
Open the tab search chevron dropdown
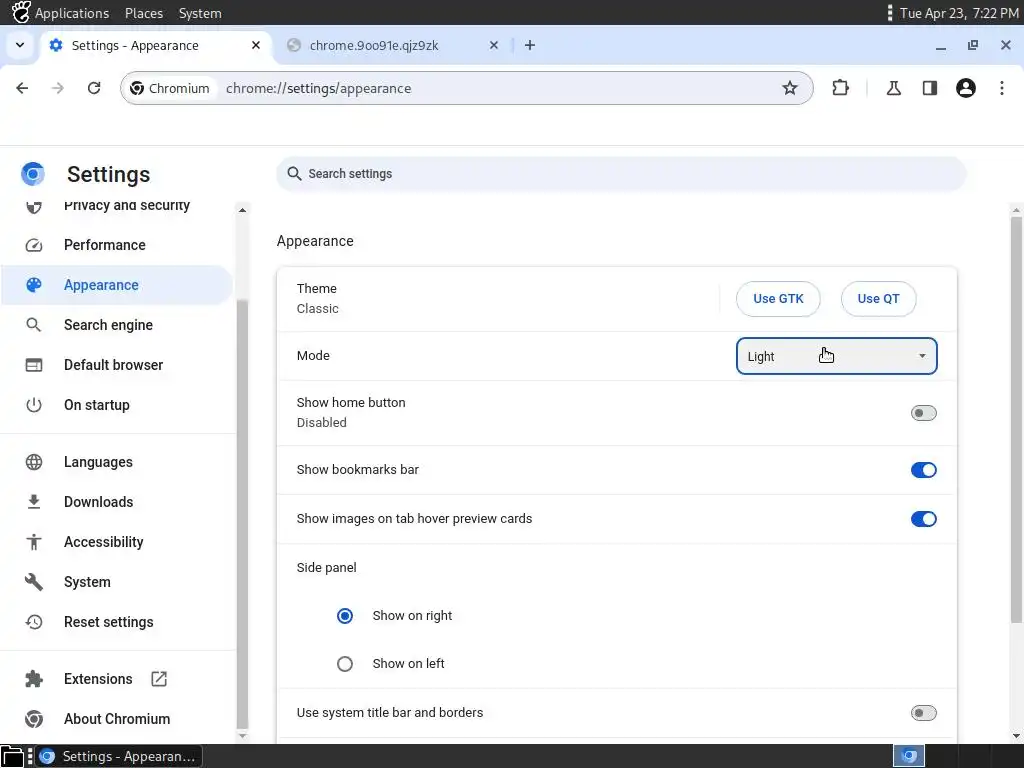tap(20, 45)
